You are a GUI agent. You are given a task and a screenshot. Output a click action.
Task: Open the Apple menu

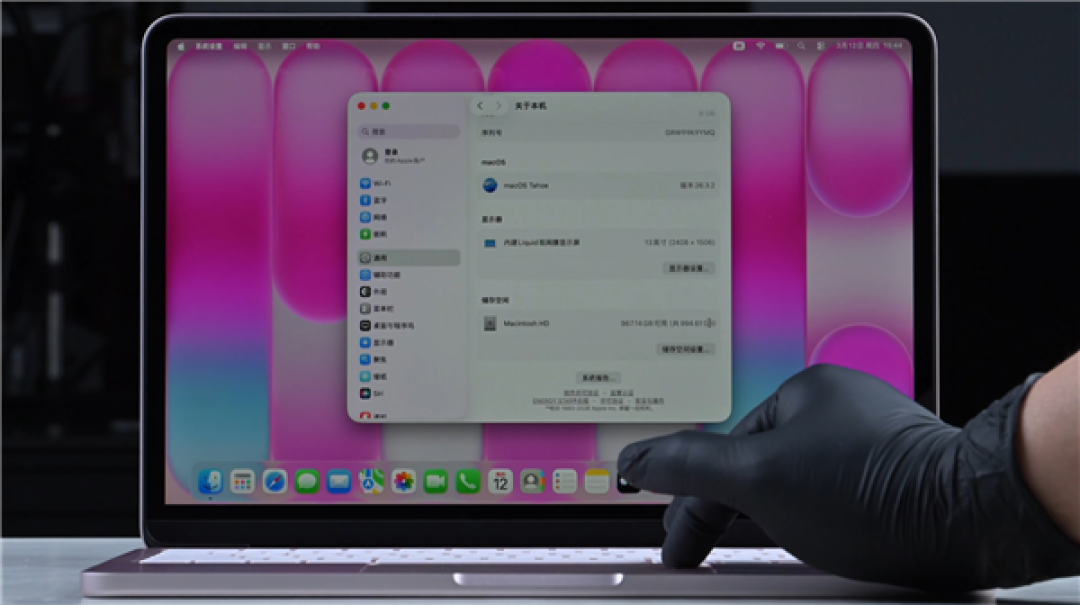(181, 46)
